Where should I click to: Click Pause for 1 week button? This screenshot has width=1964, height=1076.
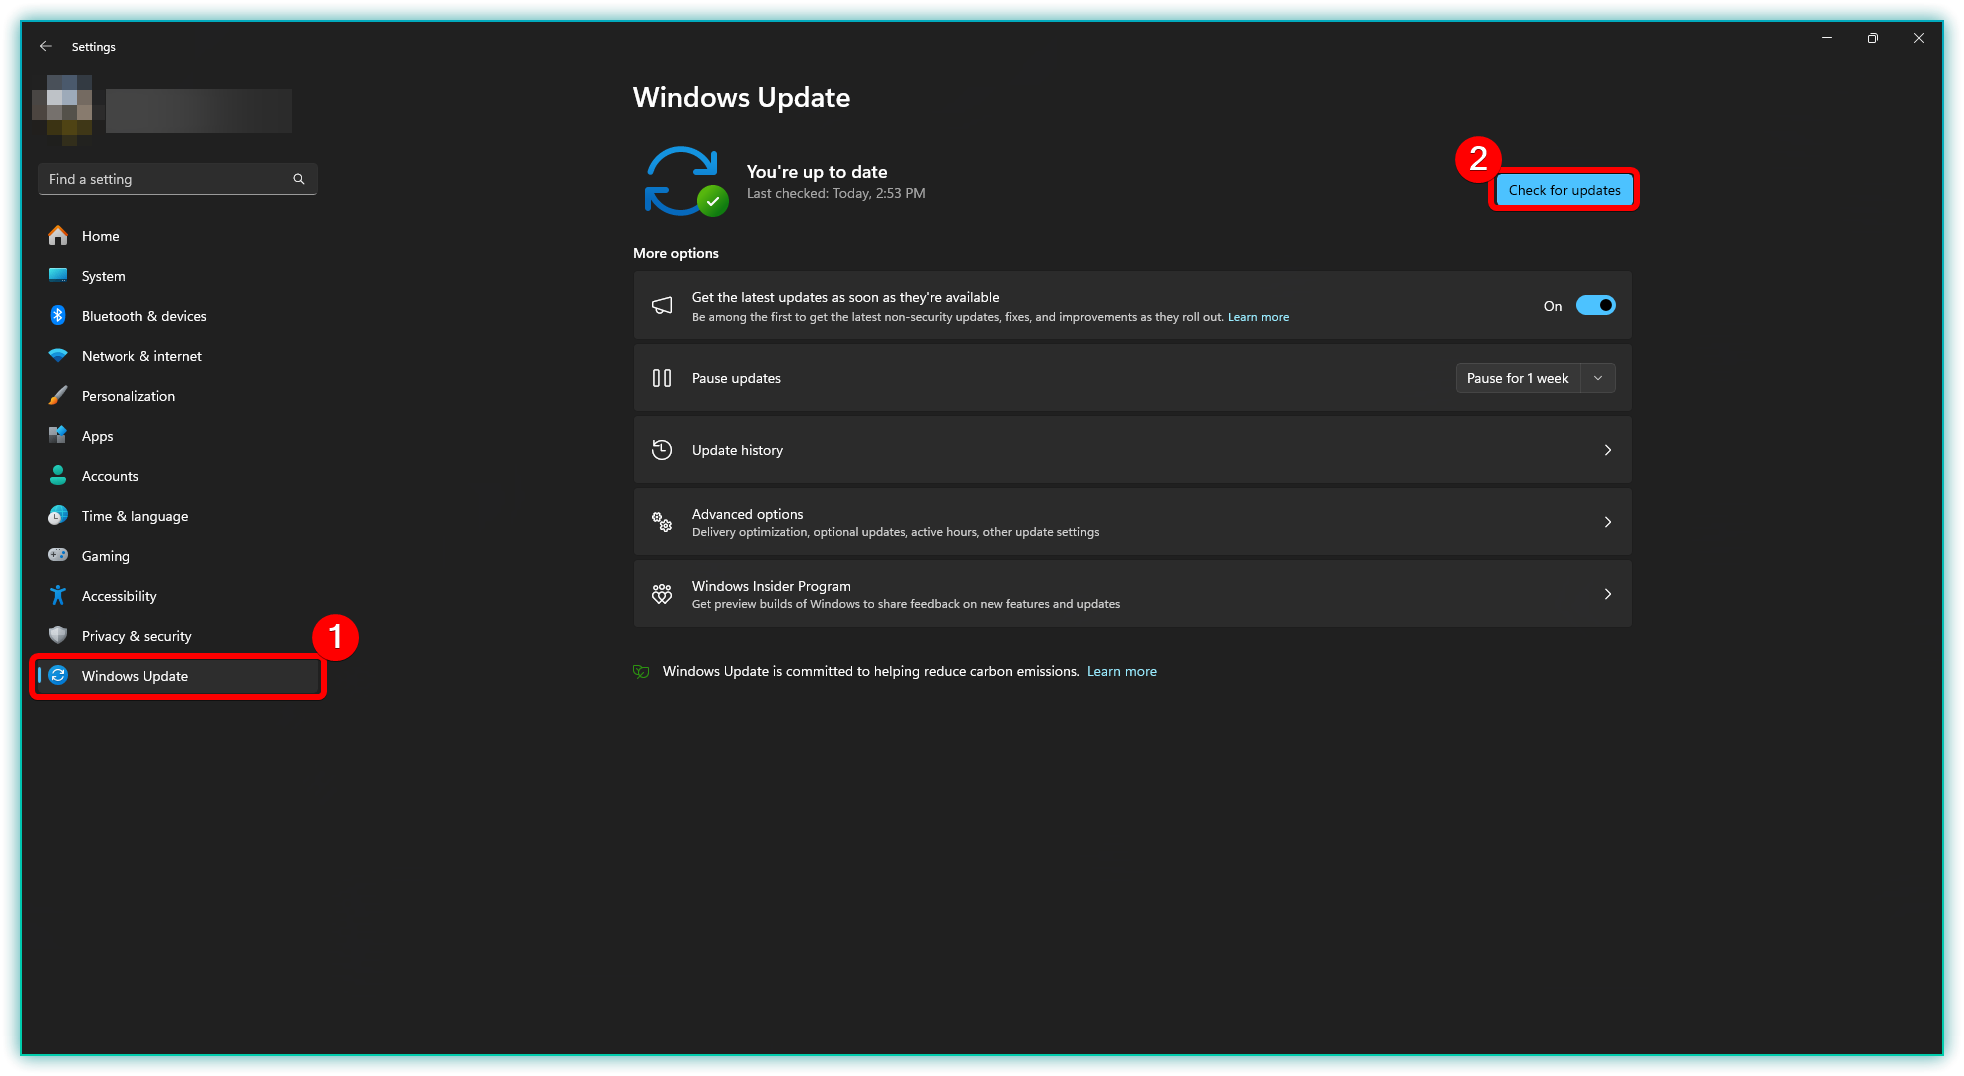coord(1517,378)
